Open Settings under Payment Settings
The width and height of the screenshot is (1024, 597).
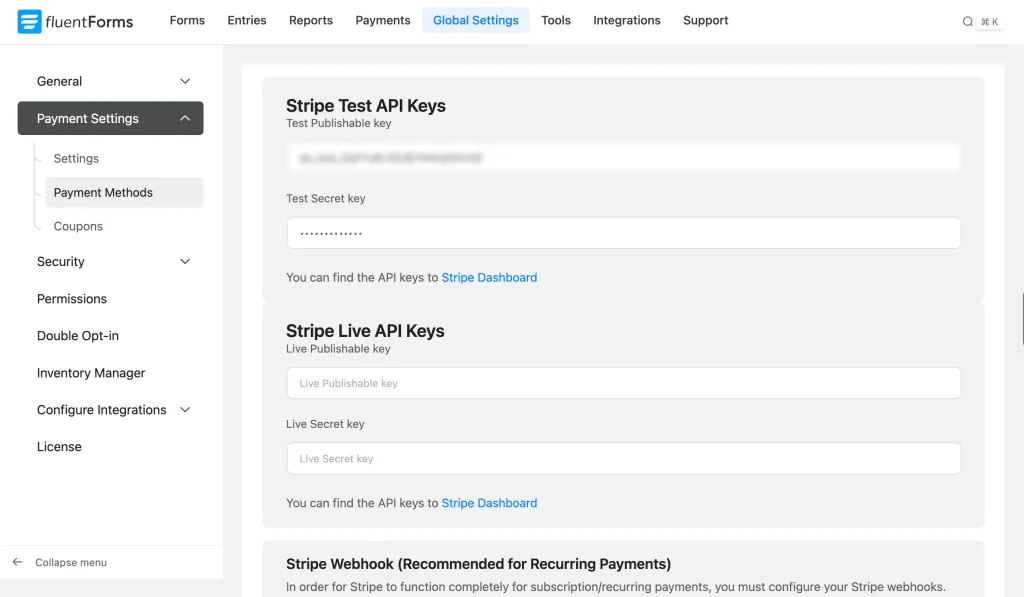tap(76, 159)
